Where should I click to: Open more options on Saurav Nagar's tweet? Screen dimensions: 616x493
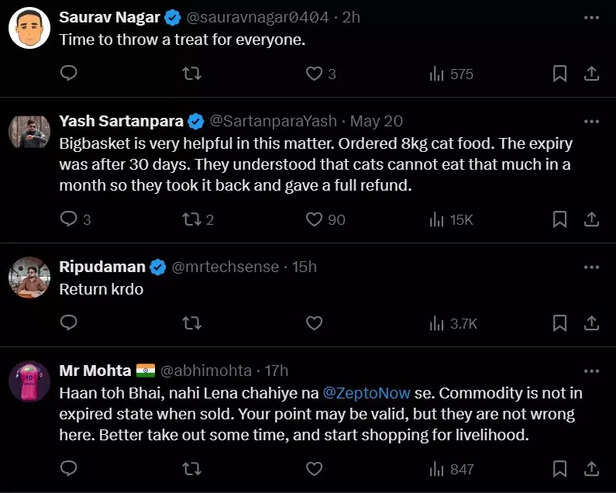point(590,16)
